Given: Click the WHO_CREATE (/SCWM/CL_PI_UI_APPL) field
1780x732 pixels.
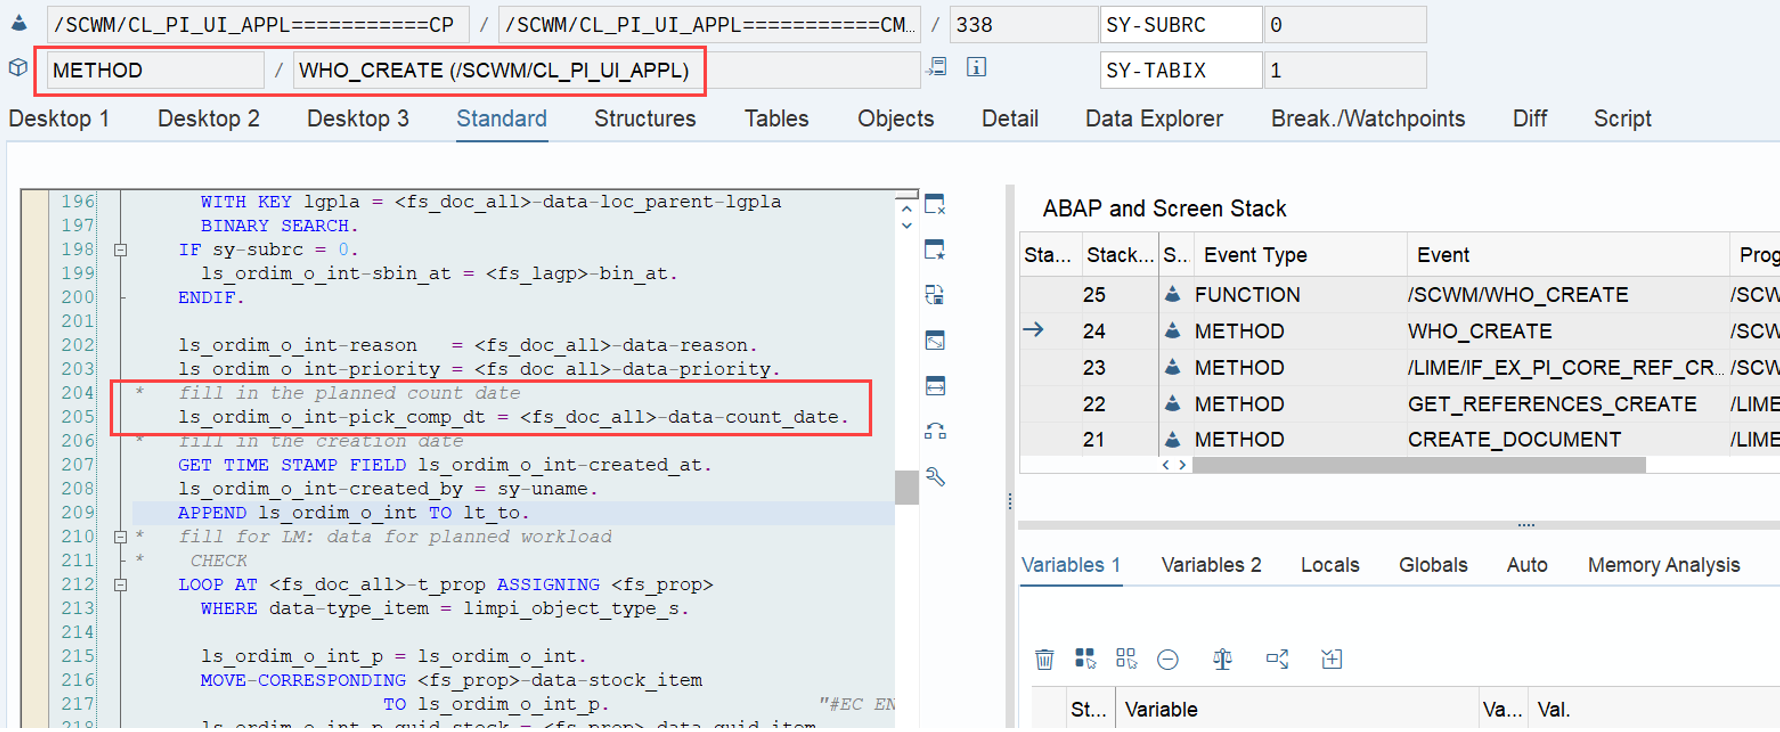Looking at the screenshot, I should click(x=606, y=70).
